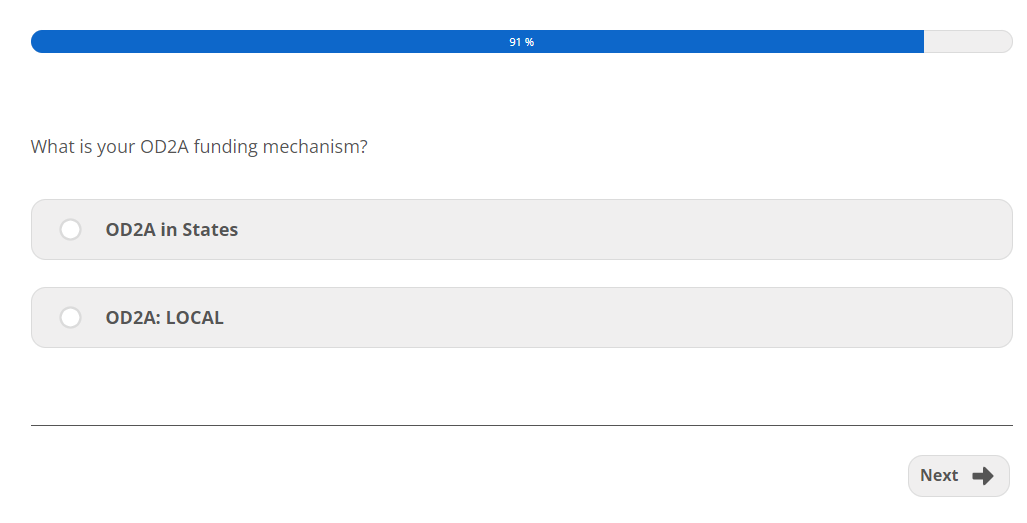
Task: Click the funding mechanism question text
Action: coord(199,147)
